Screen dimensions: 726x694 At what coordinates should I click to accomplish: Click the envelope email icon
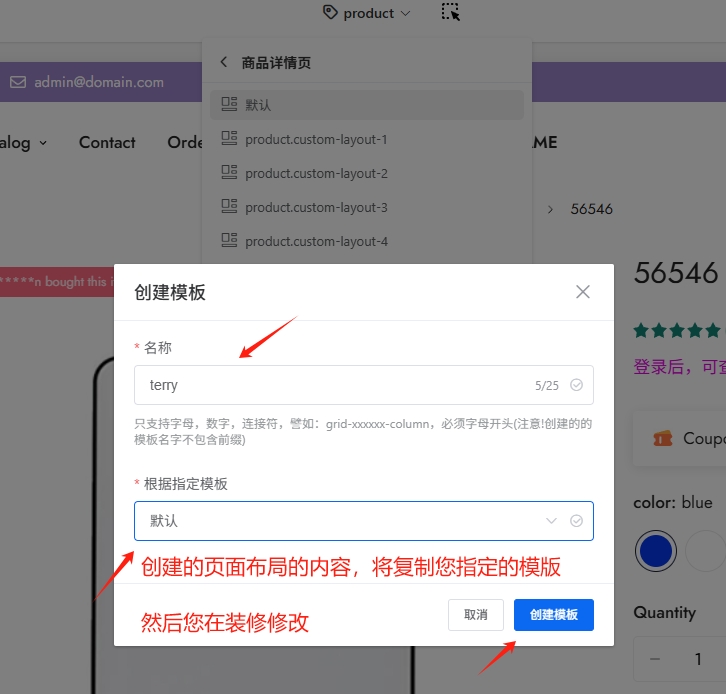(18, 82)
